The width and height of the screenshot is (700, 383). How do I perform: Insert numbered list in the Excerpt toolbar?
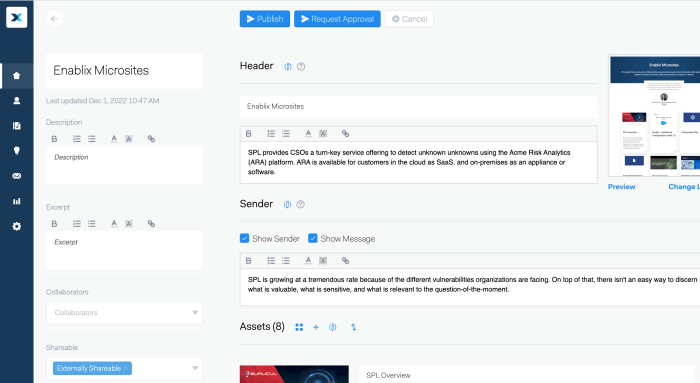pos(77,224)
